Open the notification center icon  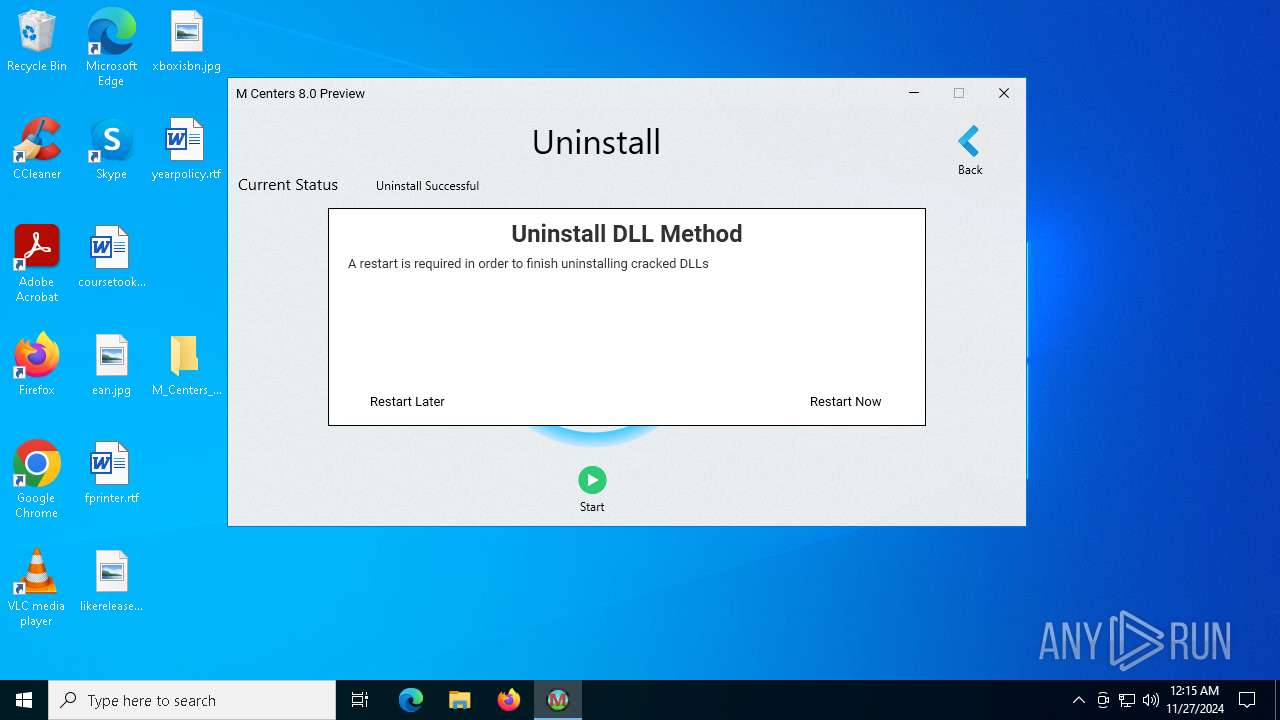point(1247,700)
